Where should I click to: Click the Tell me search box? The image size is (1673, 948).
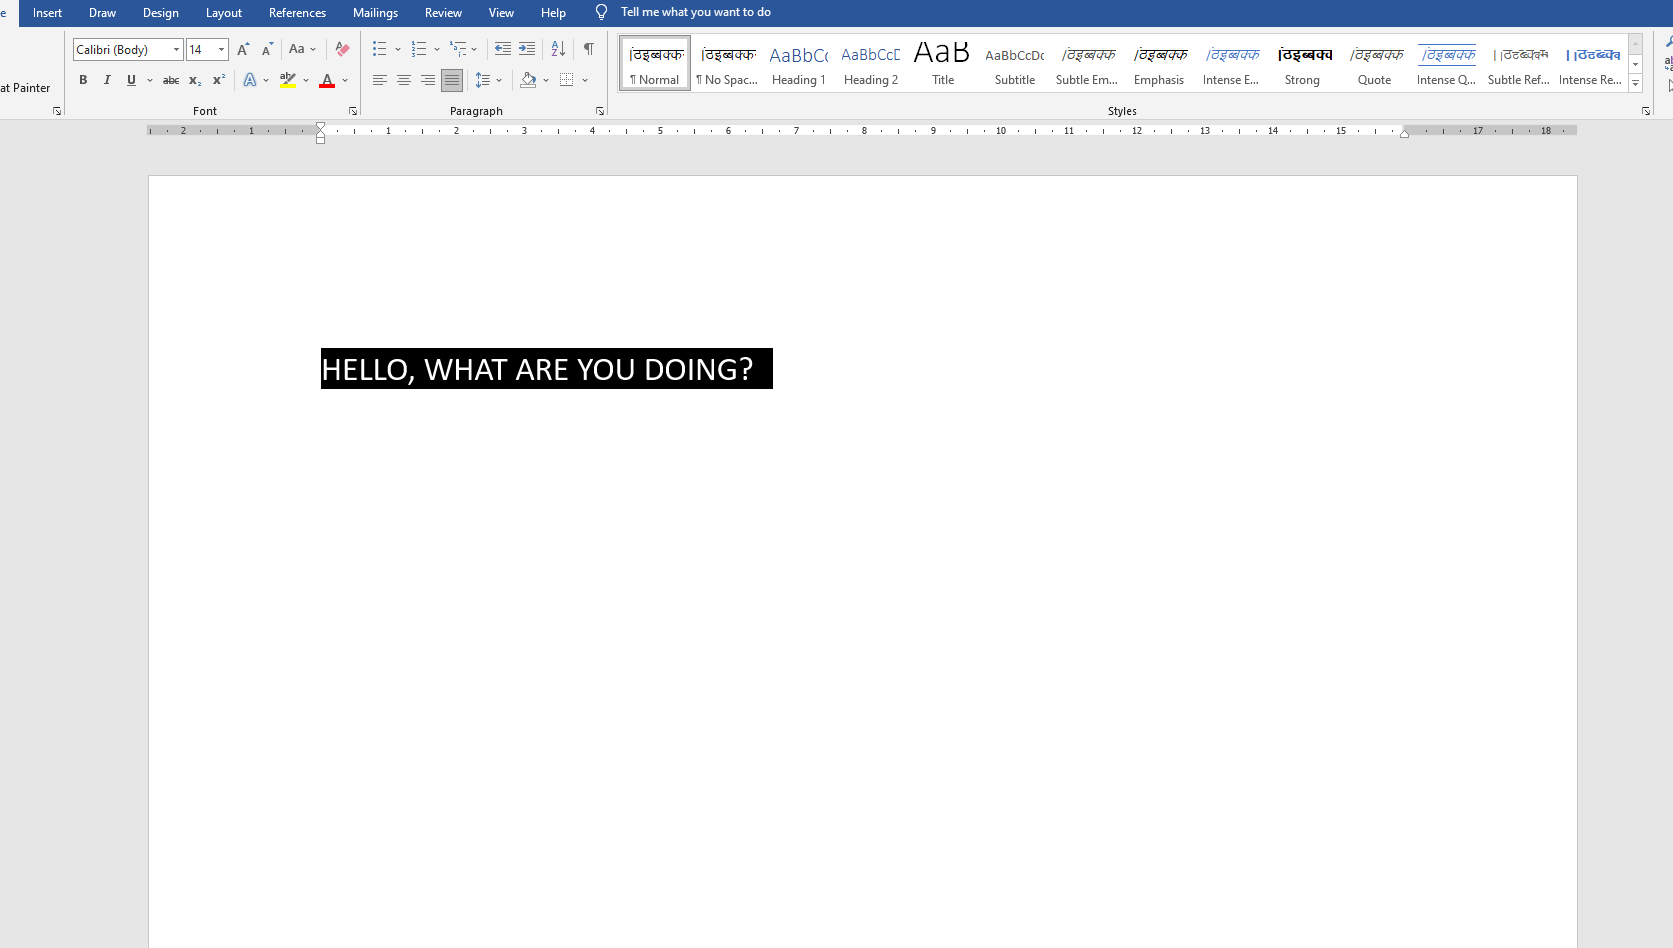[696, 12]
